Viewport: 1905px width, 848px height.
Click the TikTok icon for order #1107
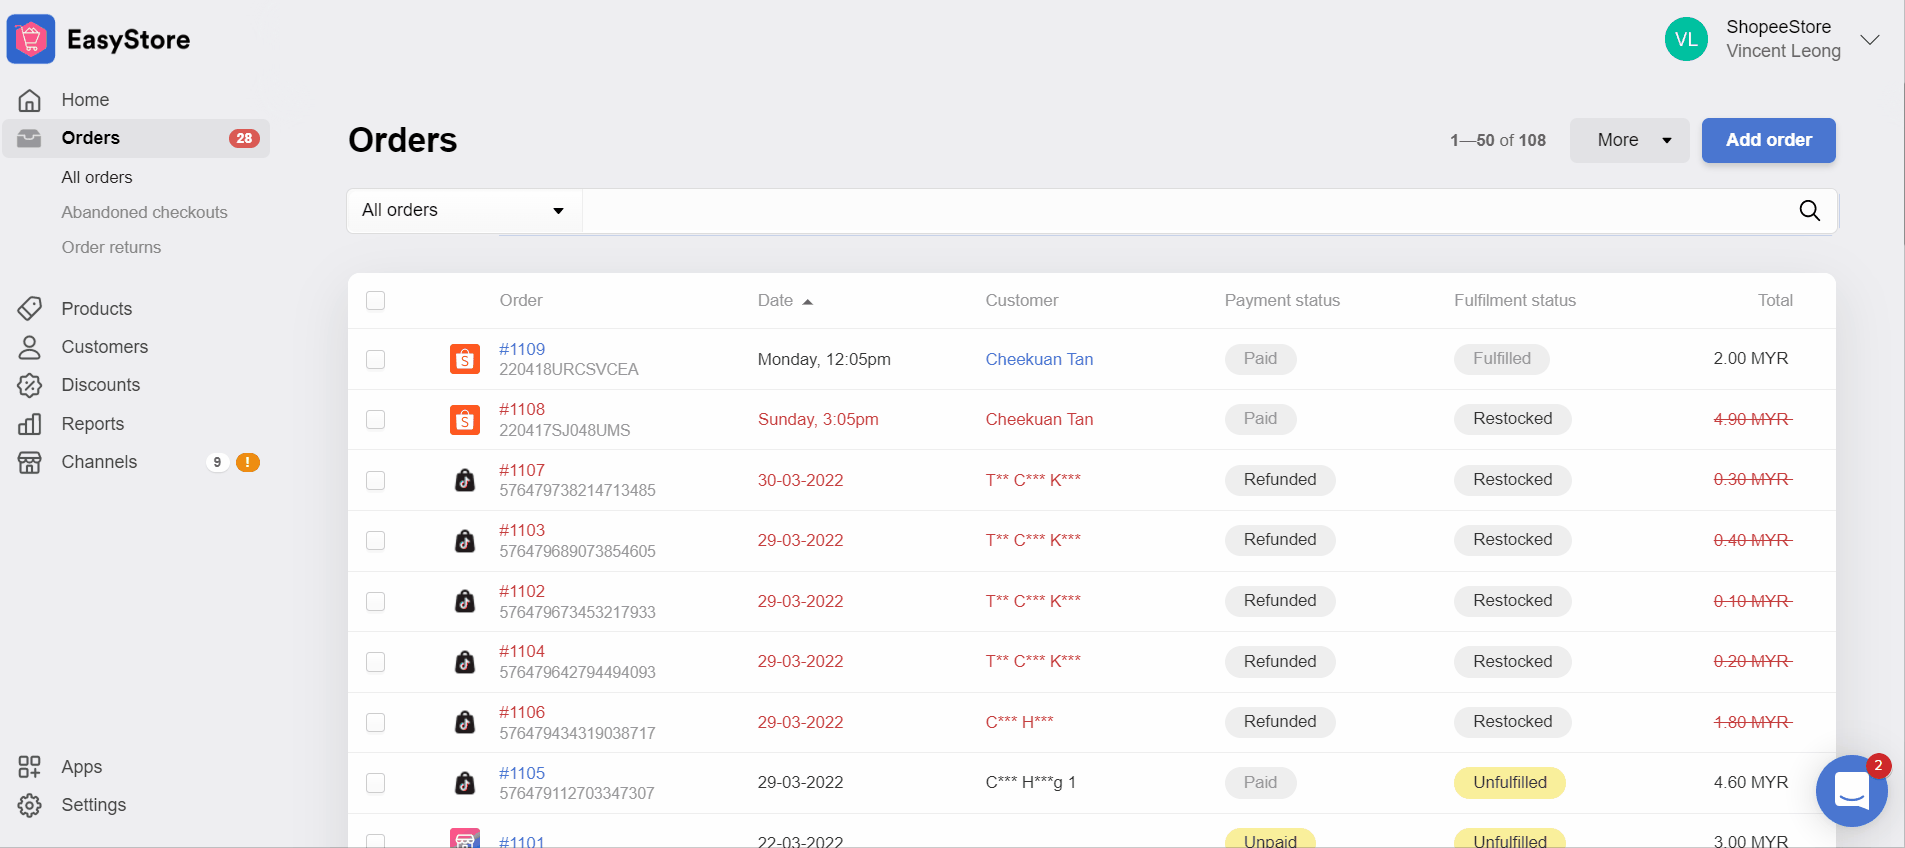465,480
